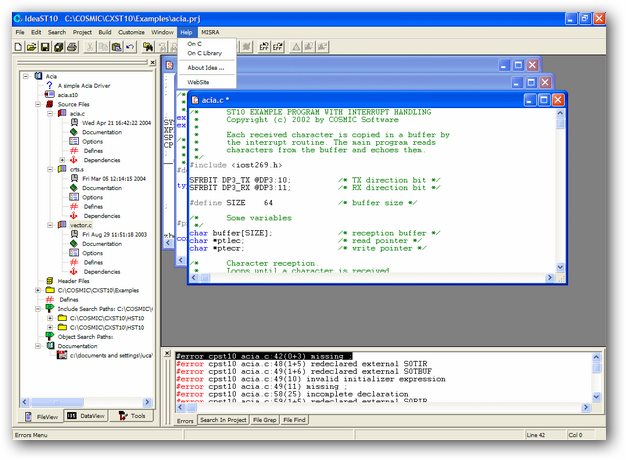Collapse the Acia project root node

(26, 76)
